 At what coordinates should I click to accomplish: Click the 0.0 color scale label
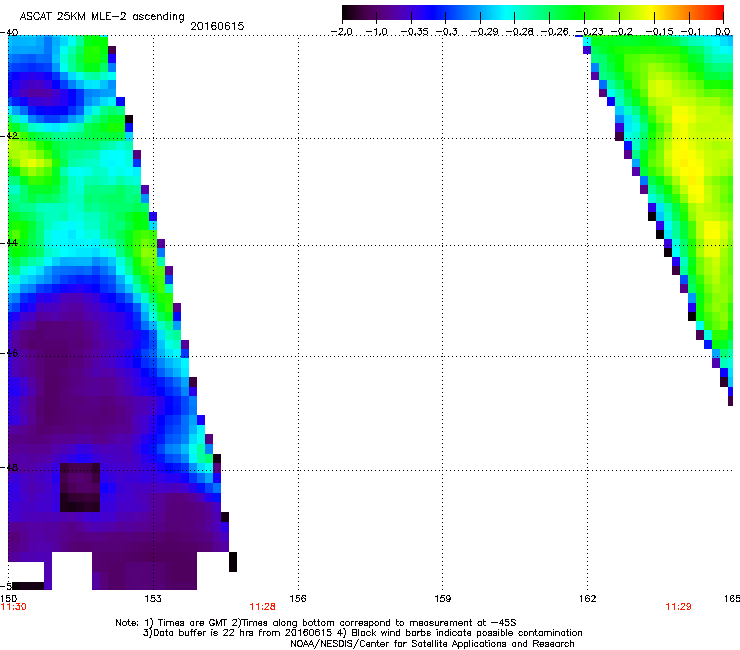tap(723, 32)
